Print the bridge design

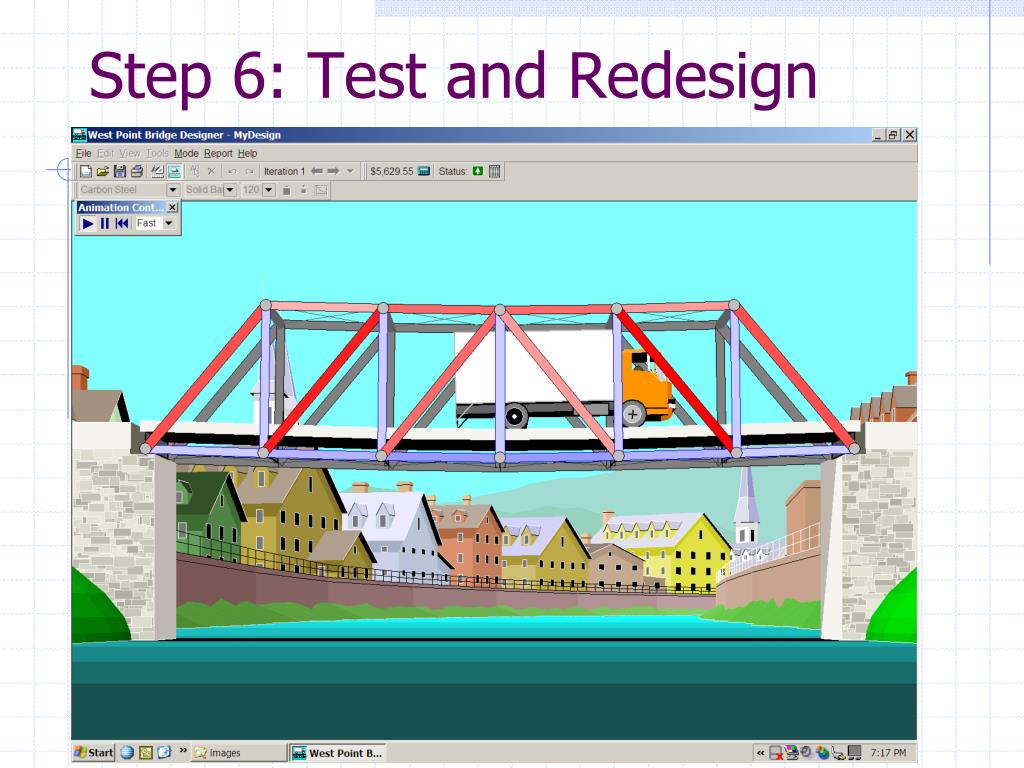137,171
